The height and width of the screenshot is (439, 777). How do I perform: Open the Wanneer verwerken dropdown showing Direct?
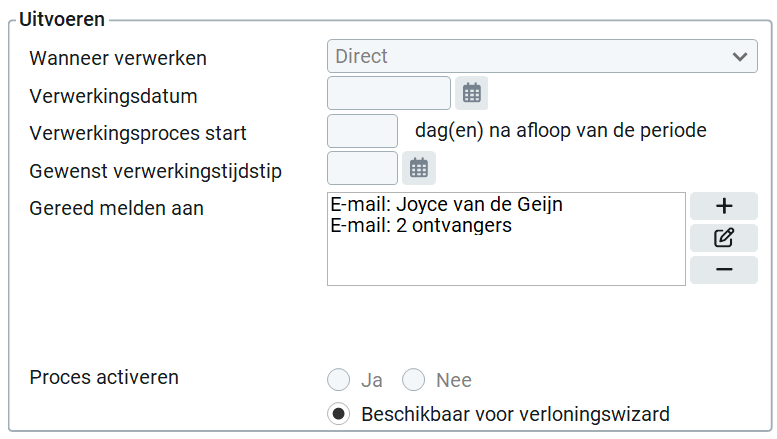[542, 56]
